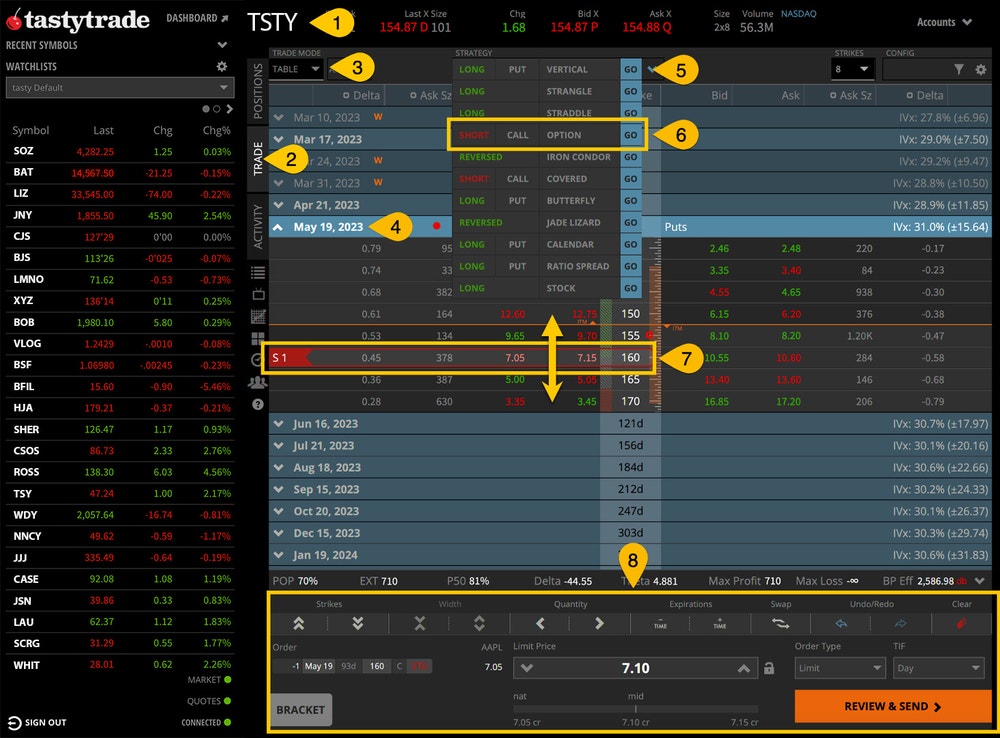
Task: Toggle the Delta column selector diamond
Action: point(347,95)
